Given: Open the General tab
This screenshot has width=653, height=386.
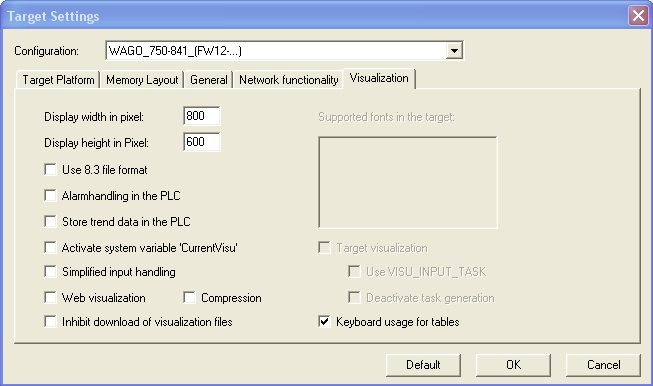Looking at the screenshot, I should click(209, 80).
